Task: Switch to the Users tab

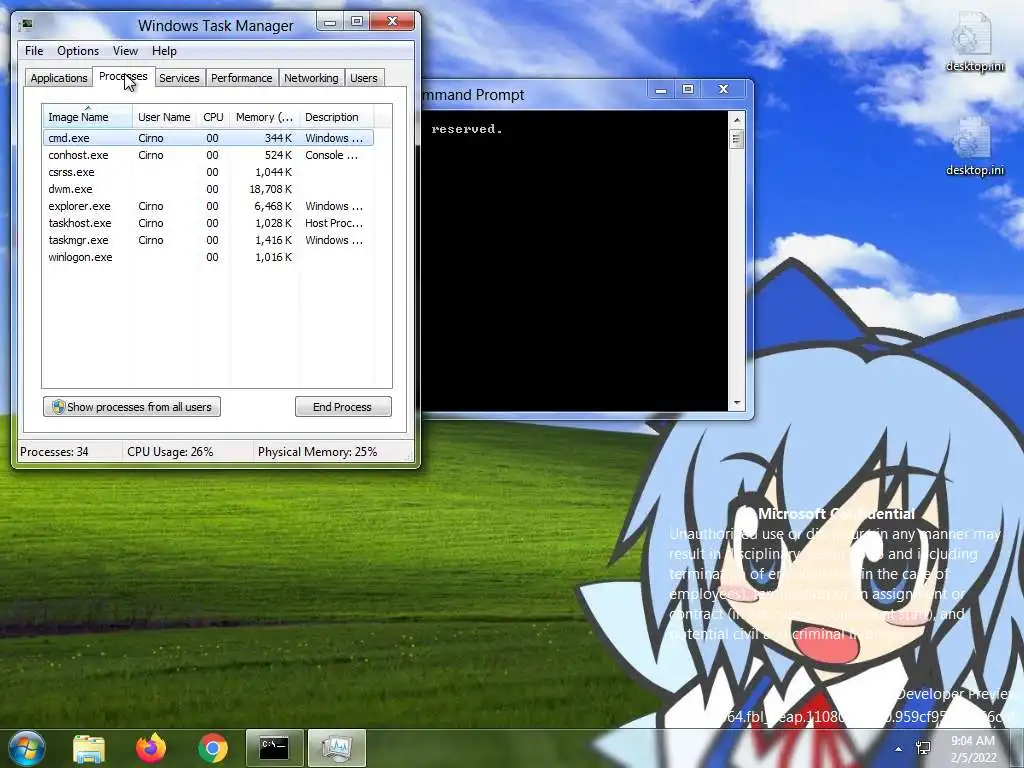Action: click(x=364, y=78)
